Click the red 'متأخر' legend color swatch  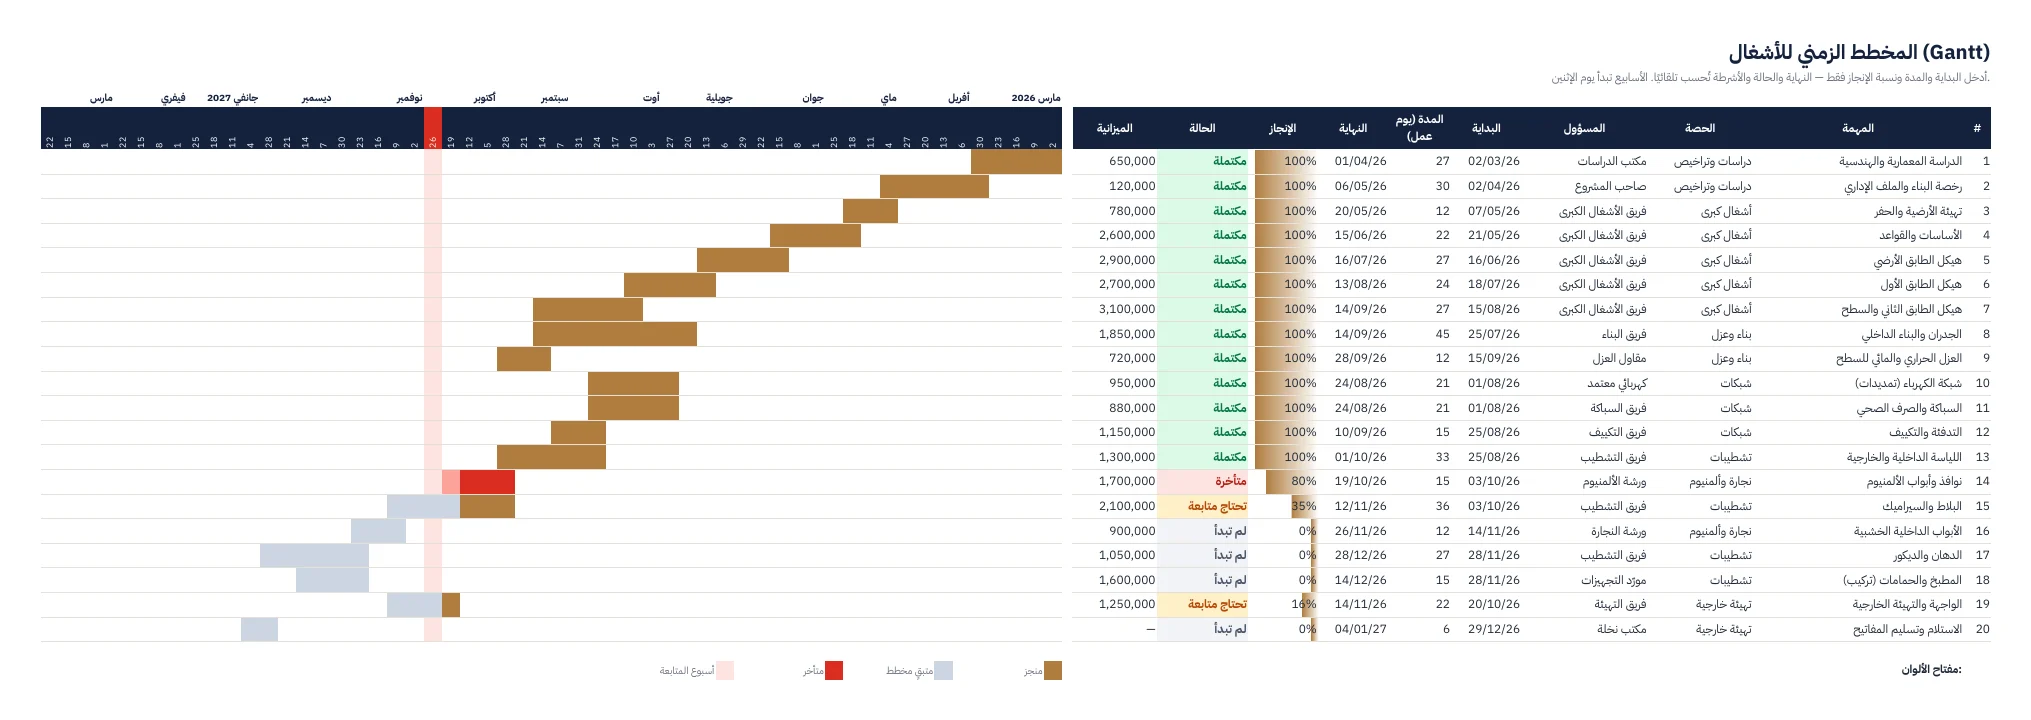[834, 670]
